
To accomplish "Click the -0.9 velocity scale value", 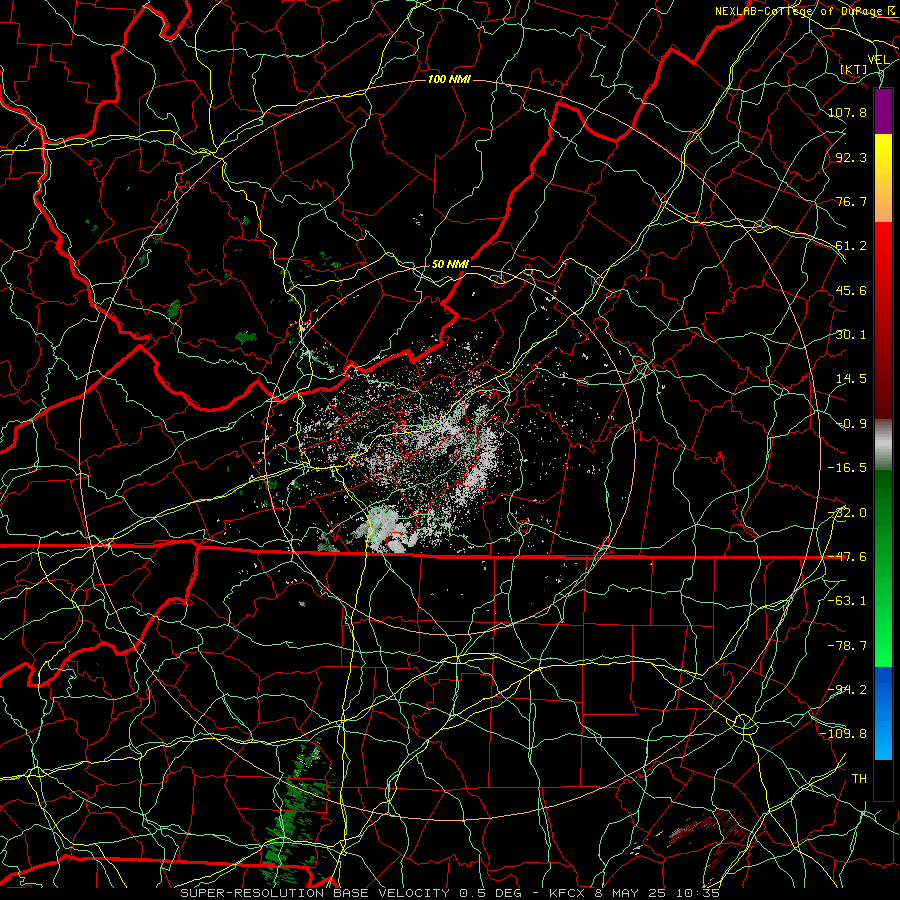I will (x=851, y=424).
